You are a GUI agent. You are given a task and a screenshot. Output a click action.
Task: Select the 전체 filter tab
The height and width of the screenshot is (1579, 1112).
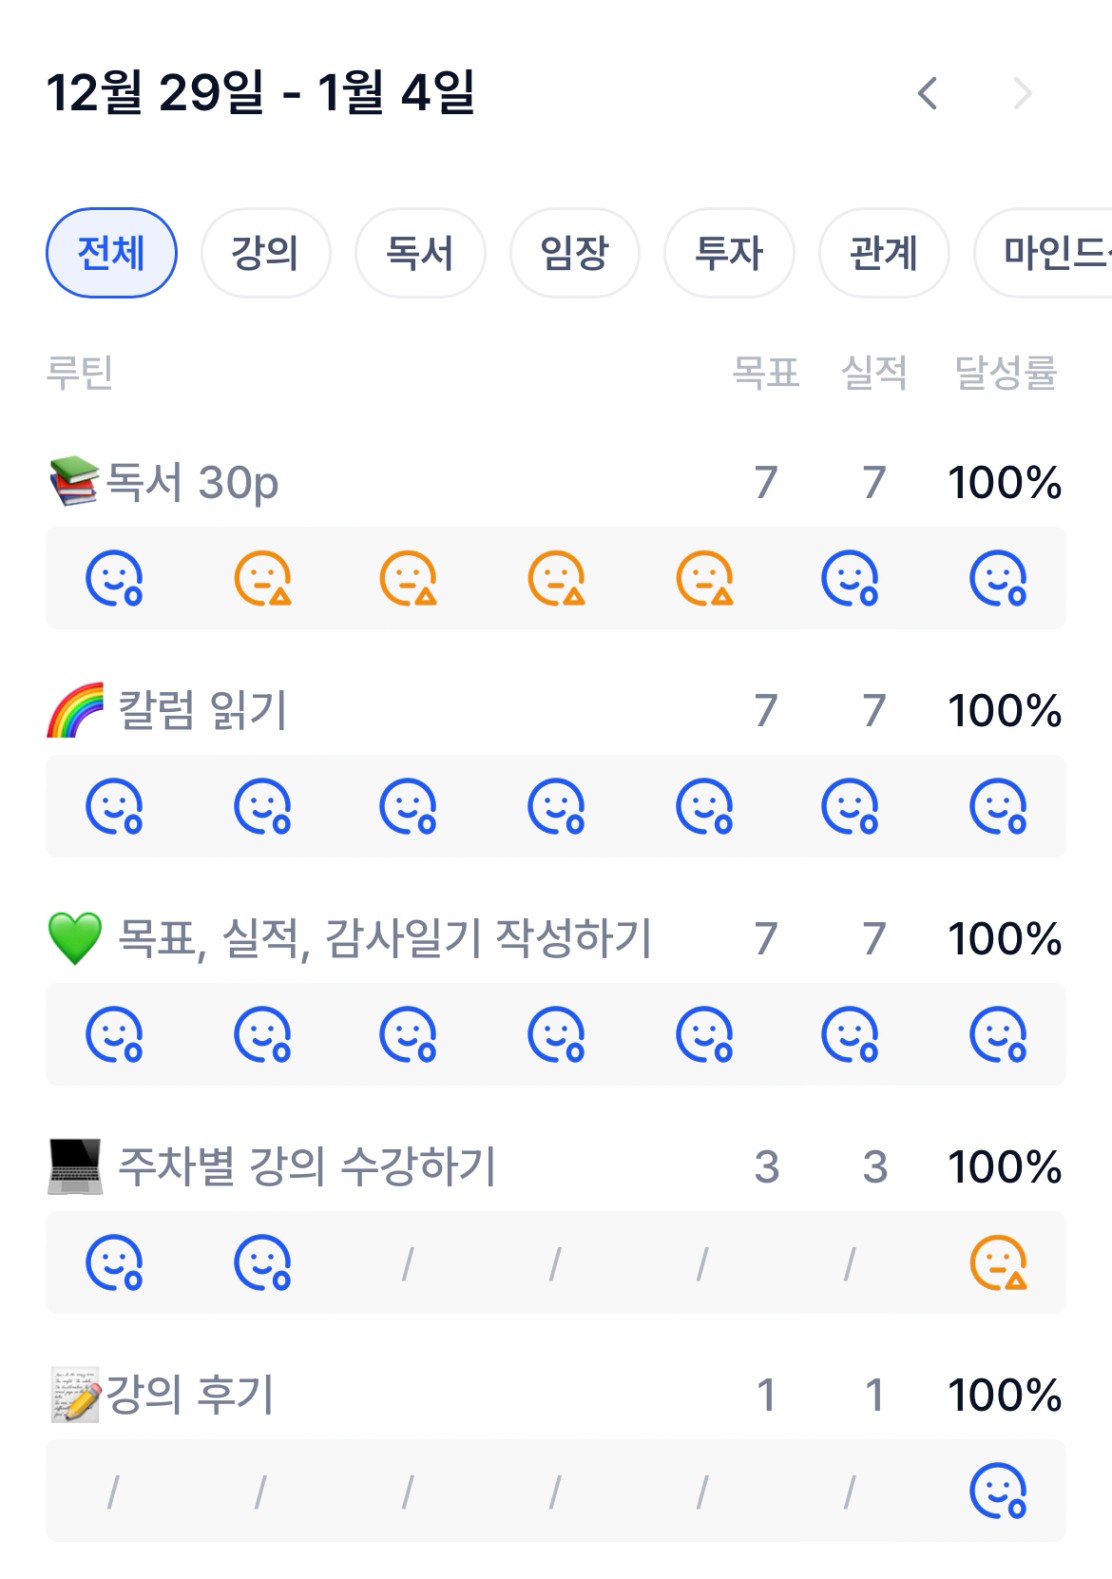coord(111,253)
